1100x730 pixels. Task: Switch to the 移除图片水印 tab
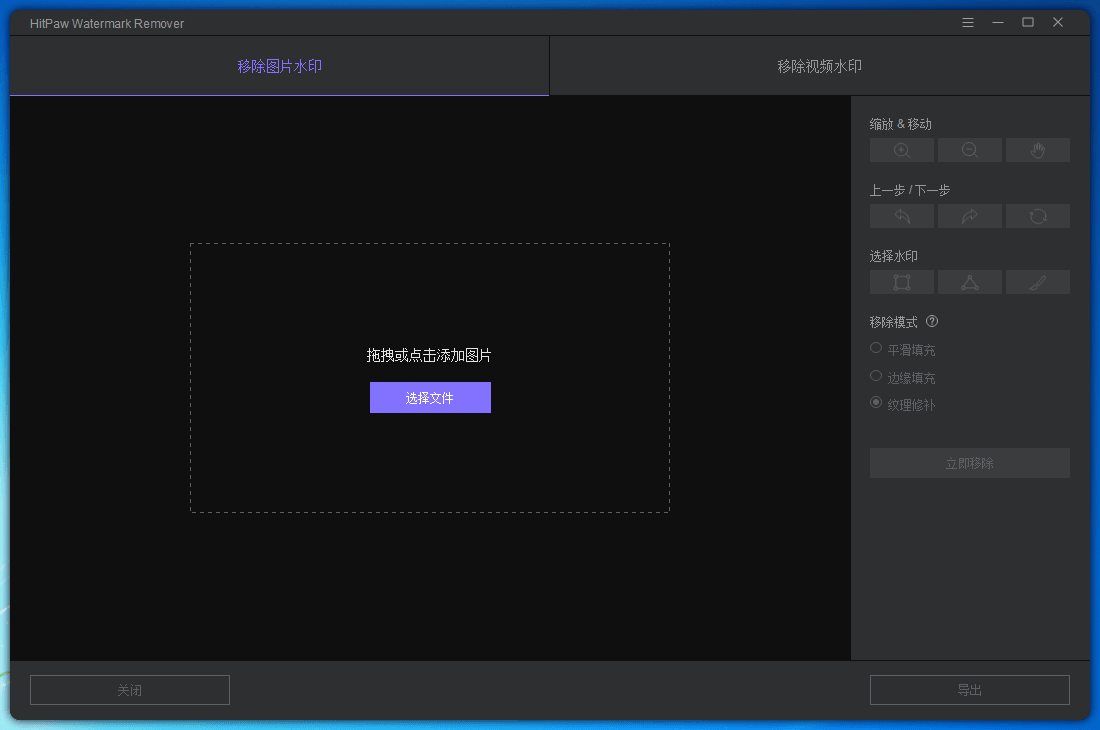(280, 67)
